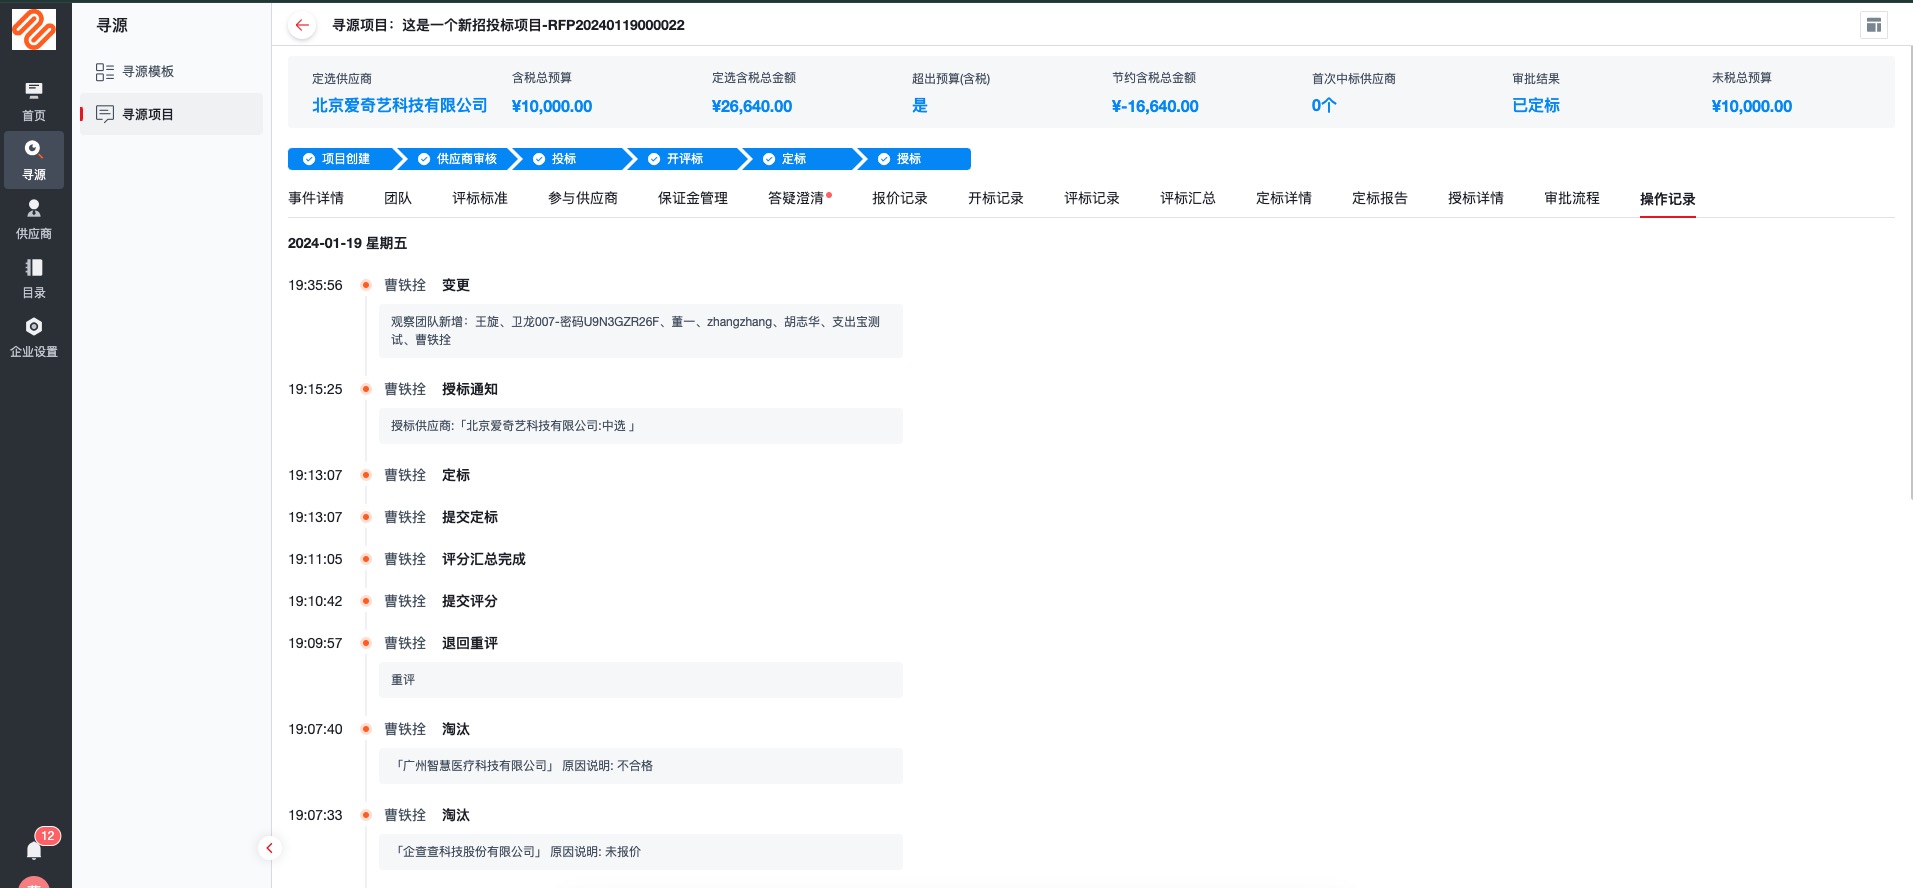Click the 授标通知 log entry at 19:15:25
This screenshot has width=1913, height=888.
(x=470, y=389)
